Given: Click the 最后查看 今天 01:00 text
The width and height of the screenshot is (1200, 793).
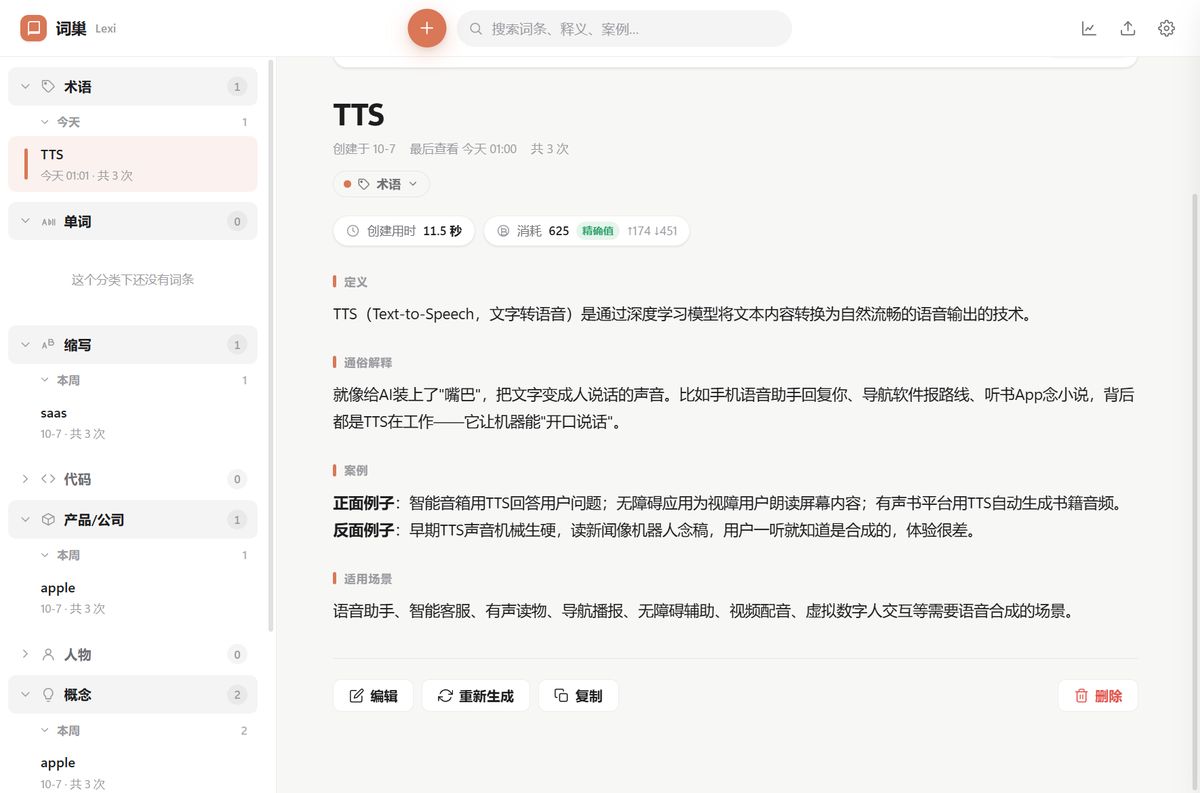Looking at the screenshot, I should [463, 149].
